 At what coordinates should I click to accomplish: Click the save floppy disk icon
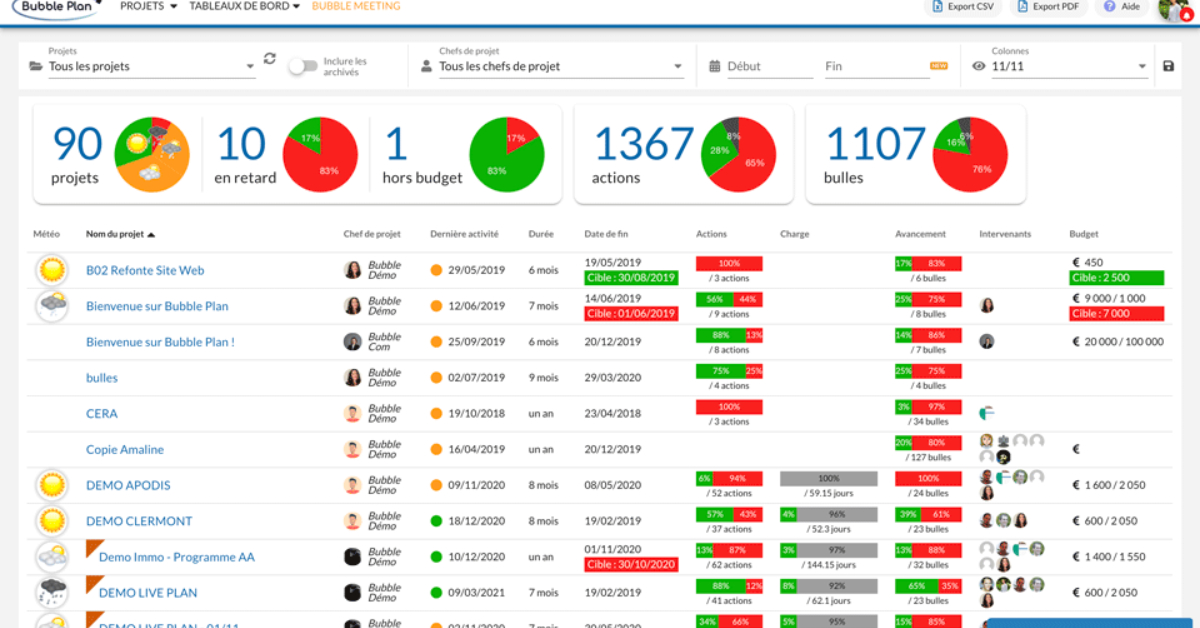pyautogui.click(x=1169, y=66)
